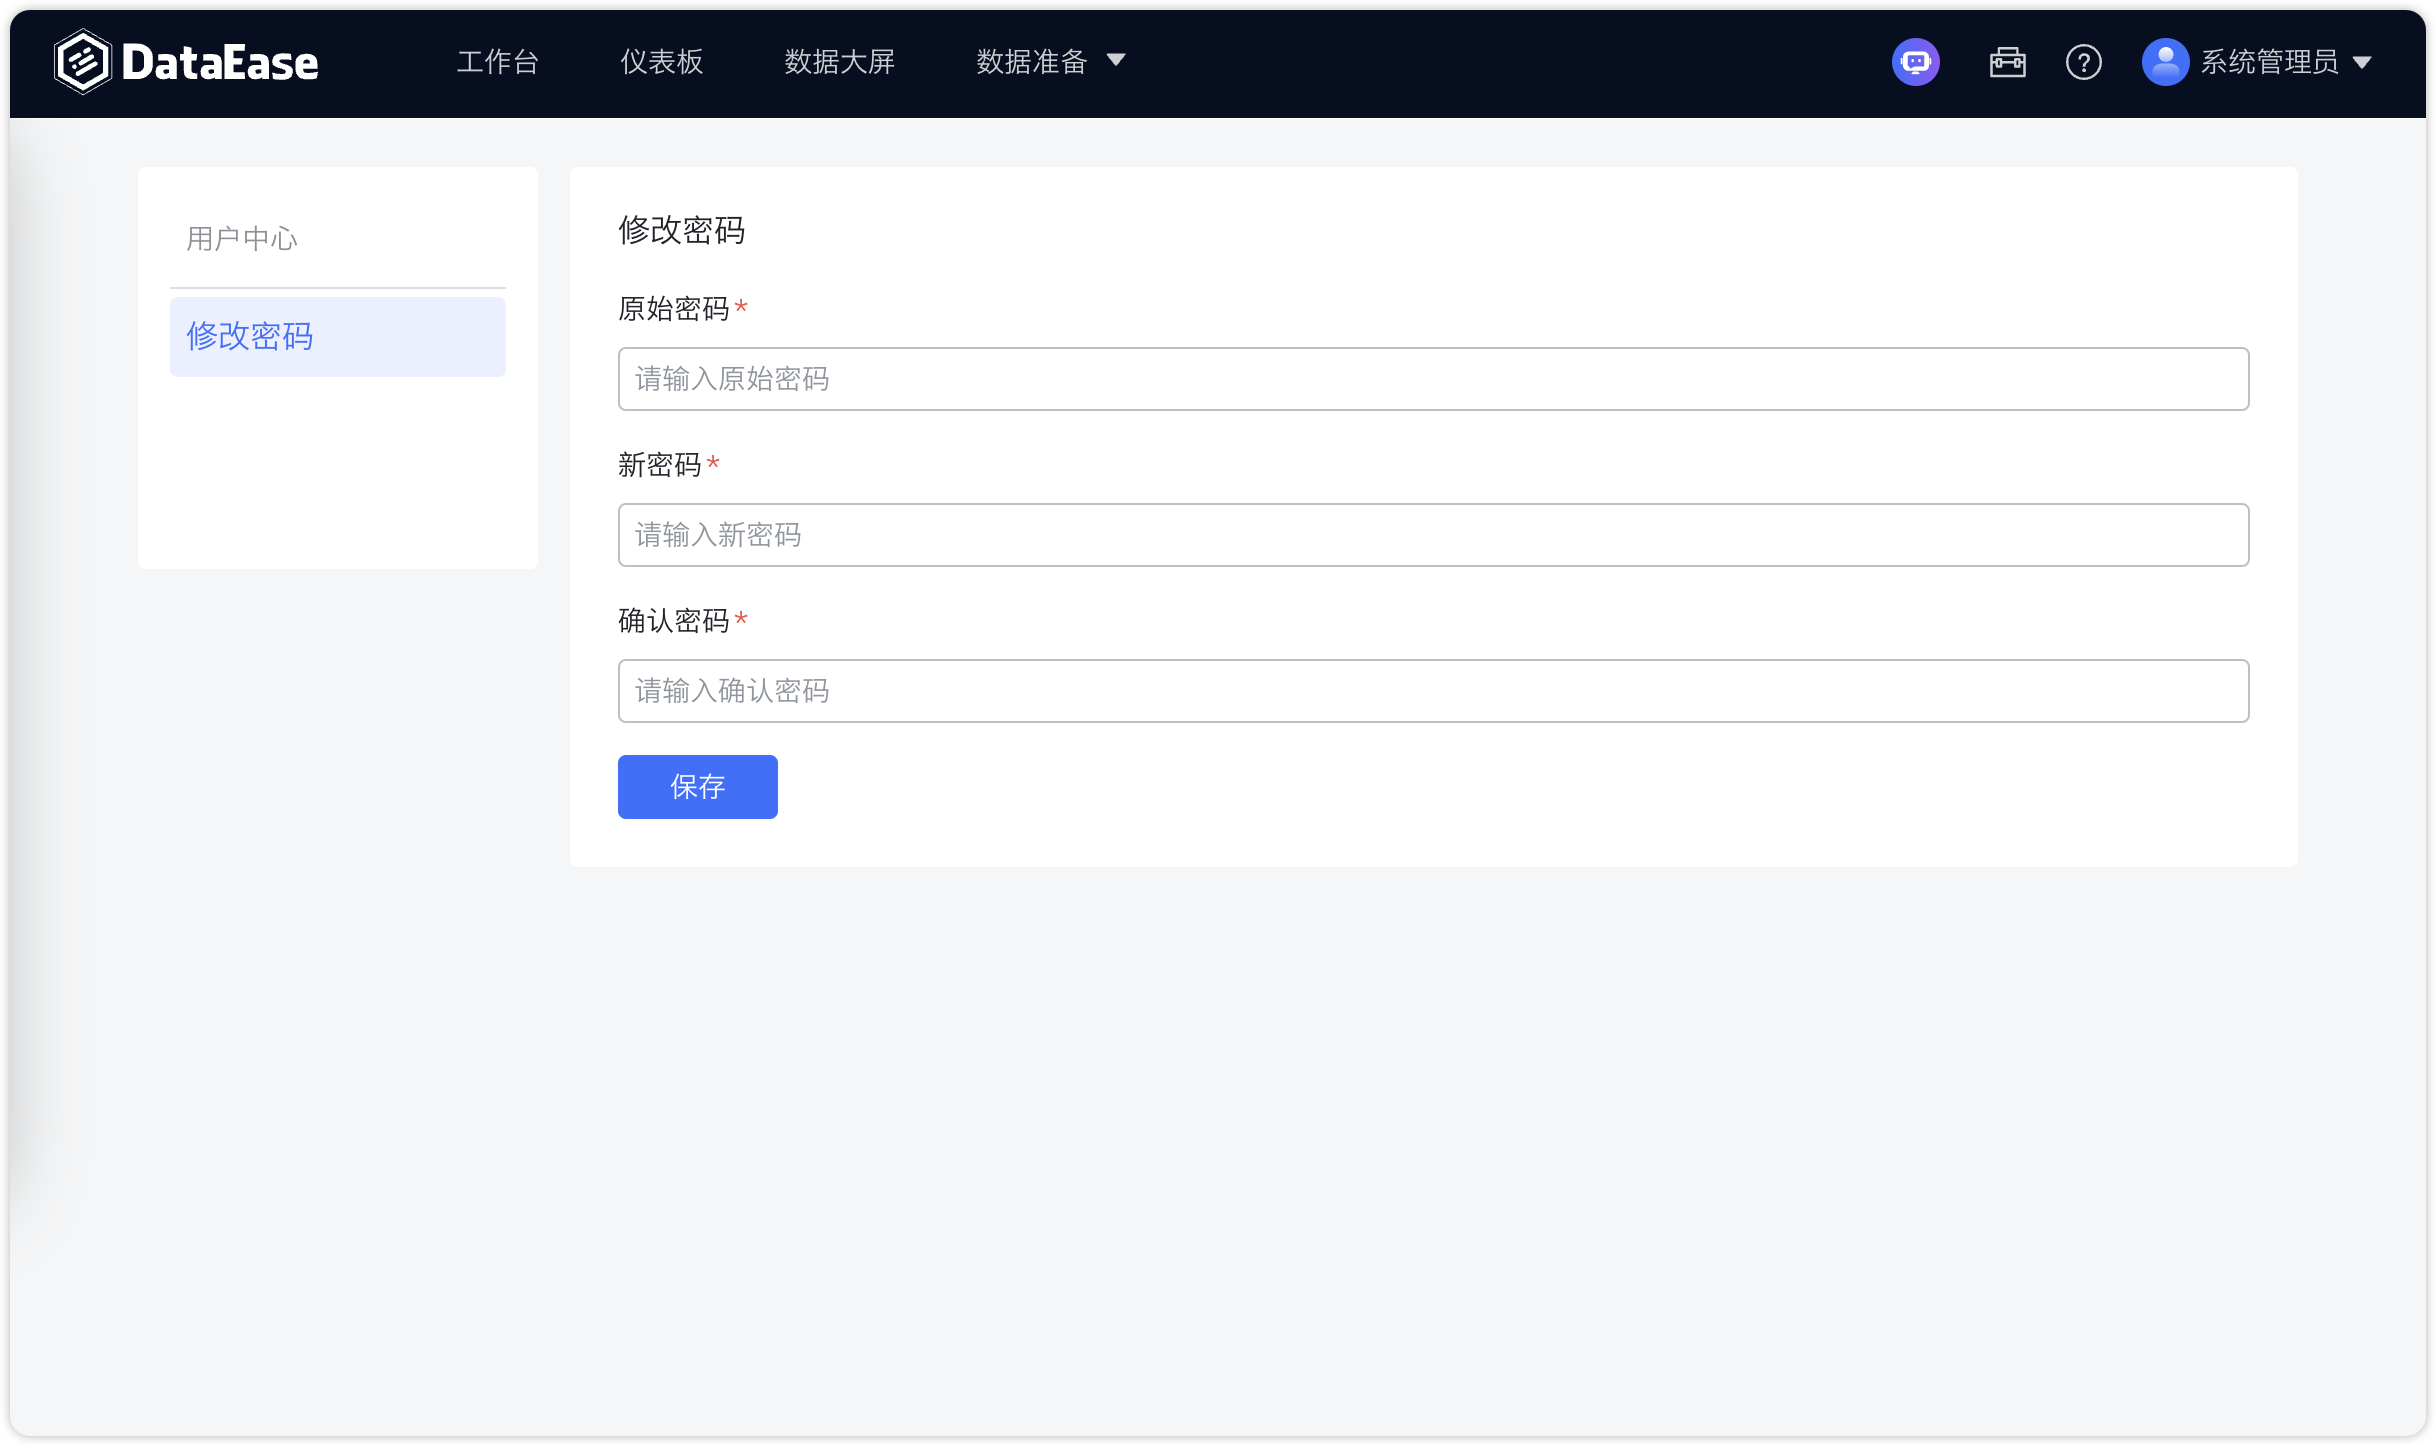Open the toolbox settings icon
Viewport: 2436px width, 1446px height.
point(2007,62)
